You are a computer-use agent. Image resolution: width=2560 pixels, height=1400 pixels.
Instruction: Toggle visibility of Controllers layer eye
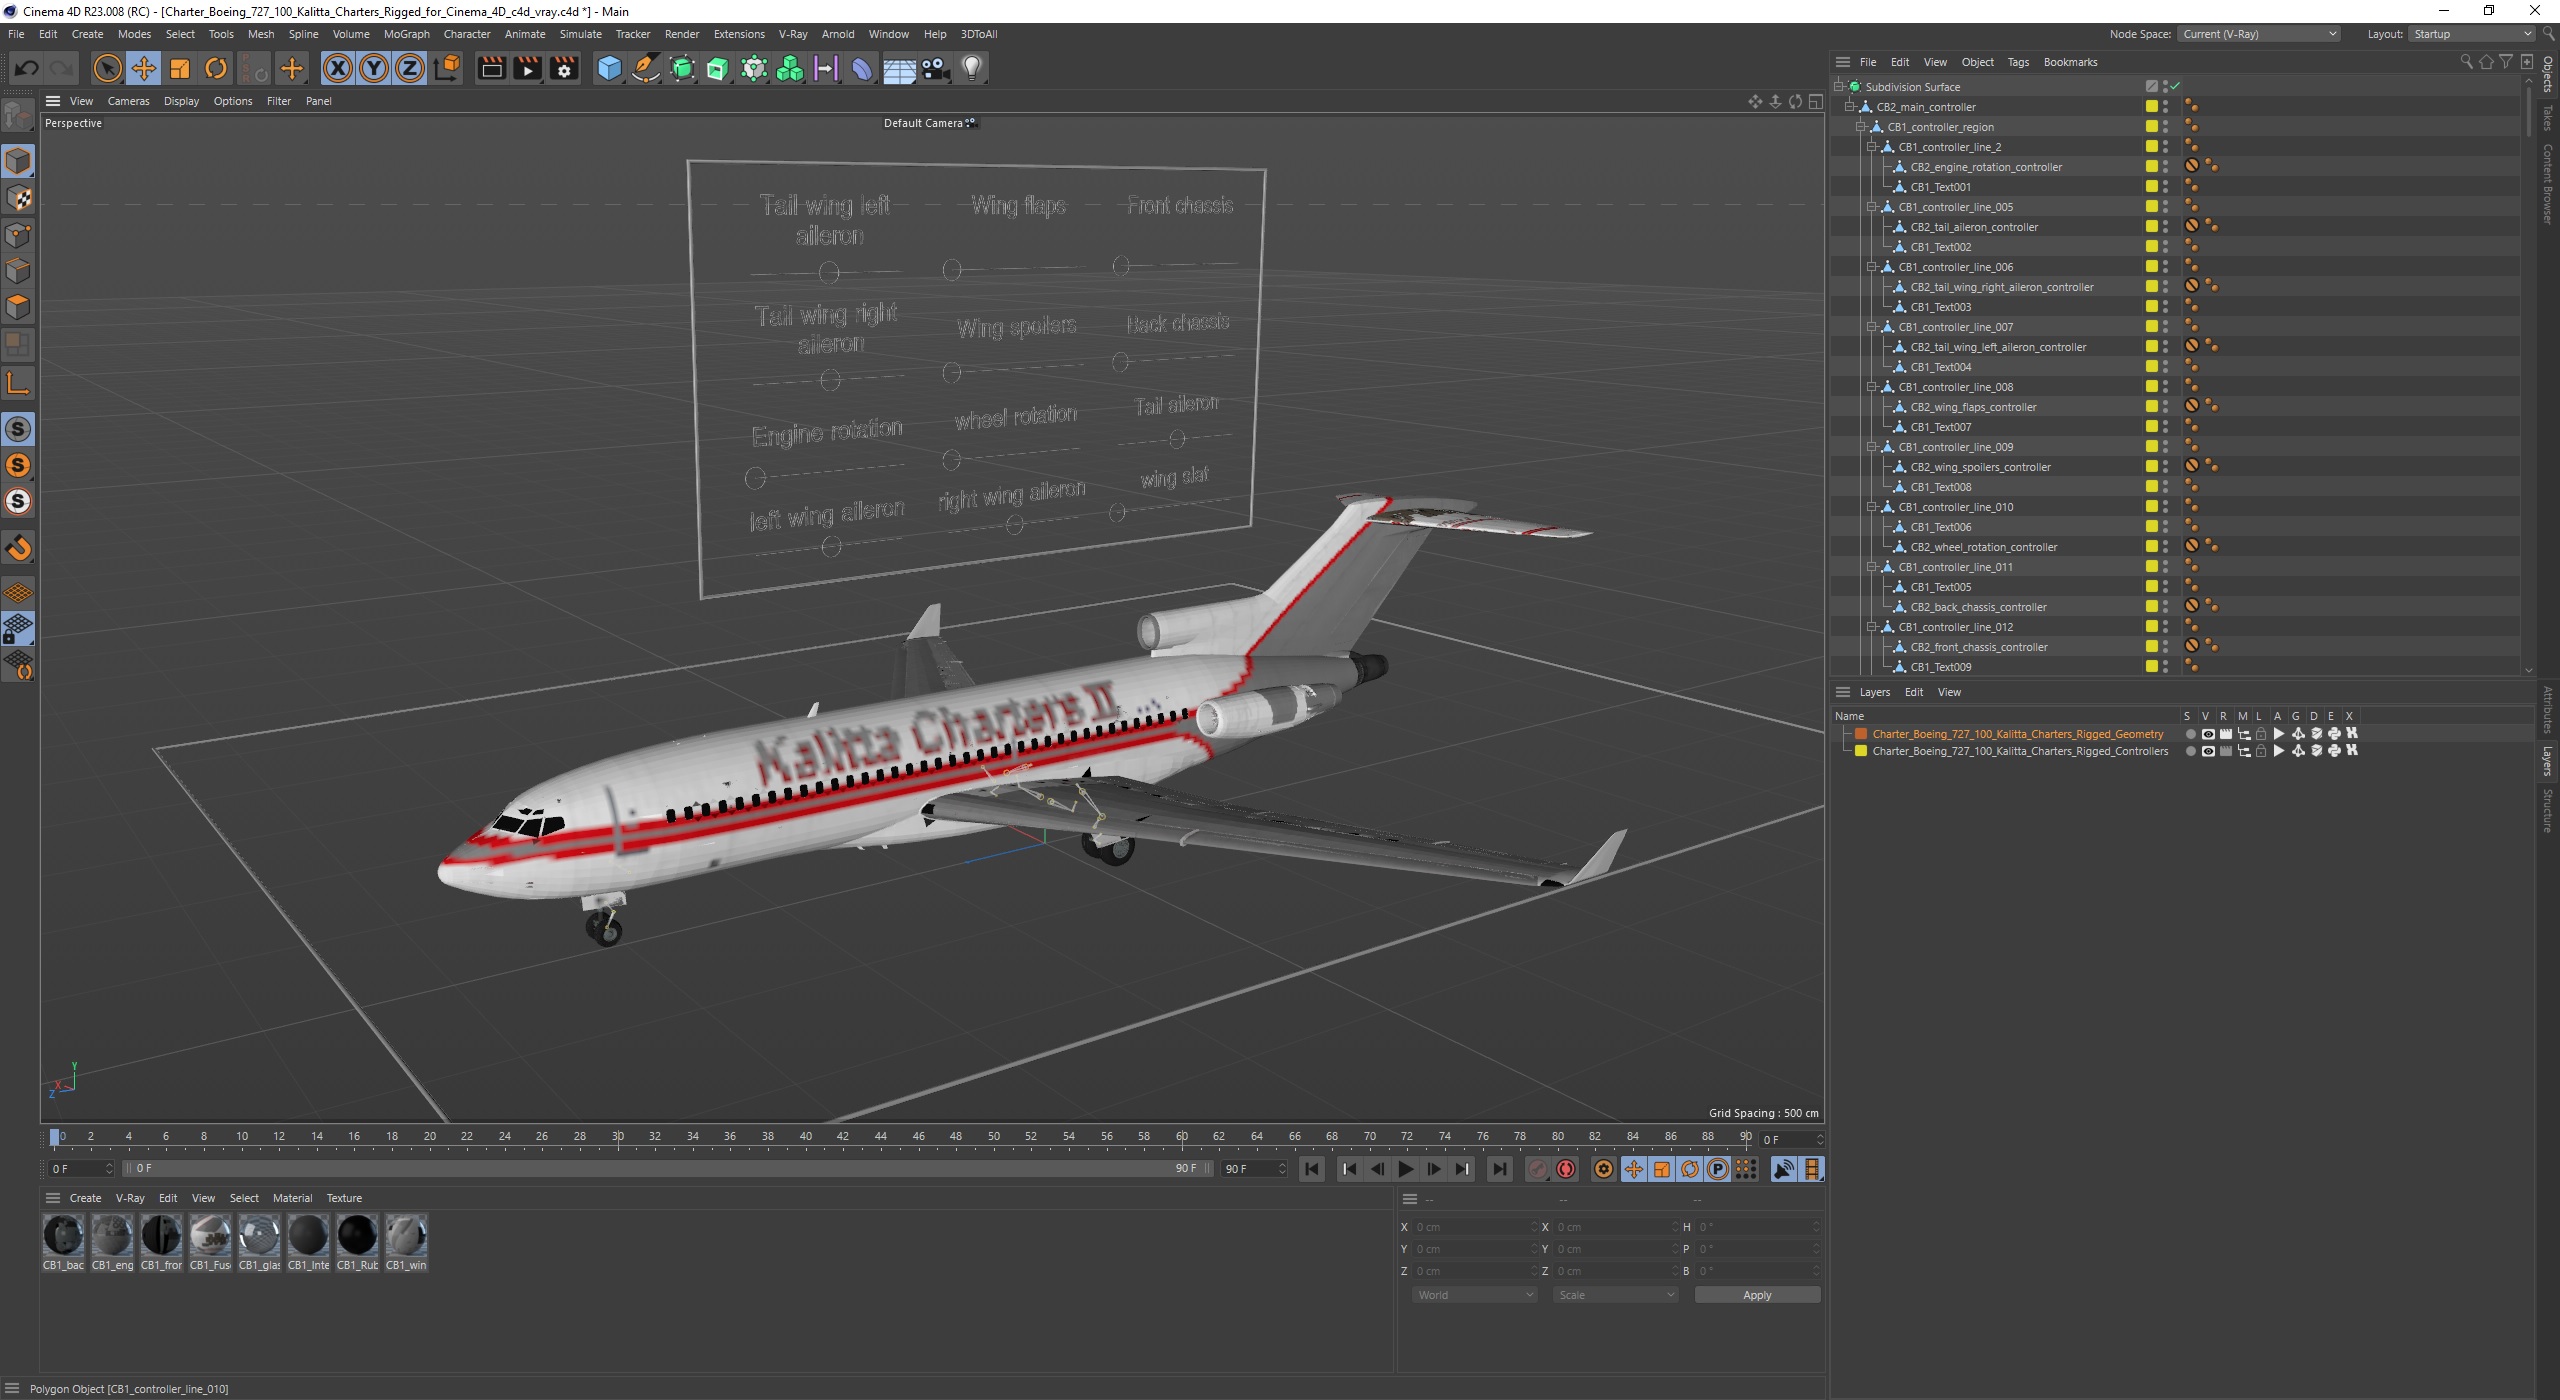[2207, 751]
